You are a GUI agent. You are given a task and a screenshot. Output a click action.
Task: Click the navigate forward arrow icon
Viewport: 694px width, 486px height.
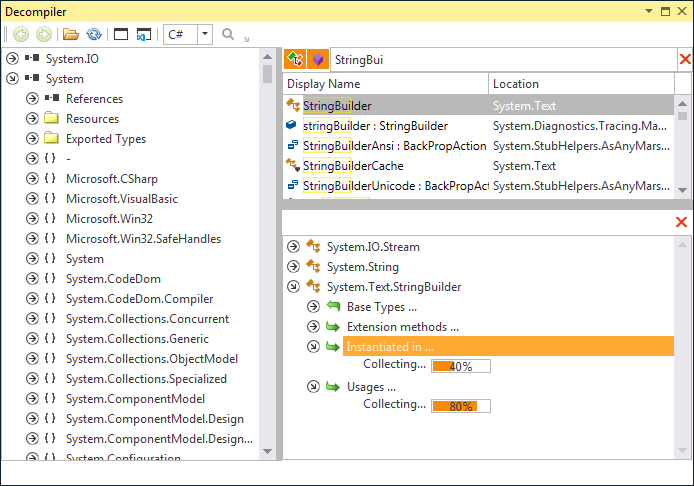pyautogui.click(x=43, y=34)
